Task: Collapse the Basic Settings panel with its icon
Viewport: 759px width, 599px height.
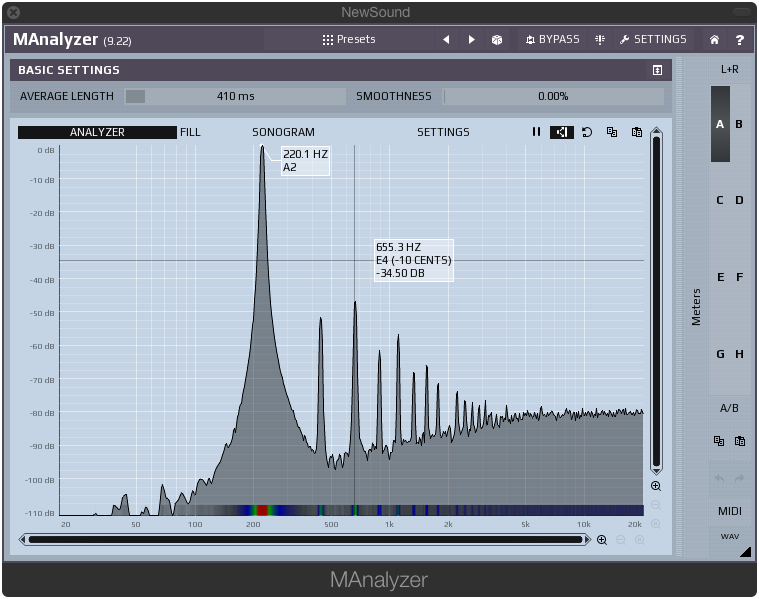Action: point(657,70)
